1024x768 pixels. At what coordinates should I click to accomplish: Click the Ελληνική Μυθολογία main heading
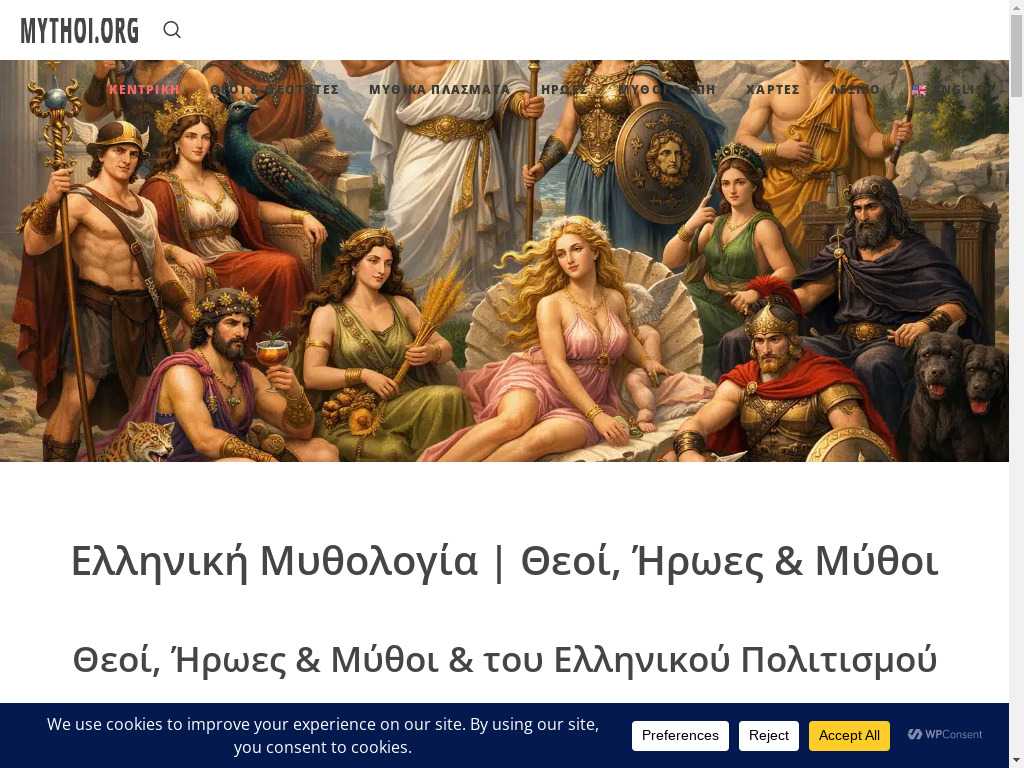[504, 561]
